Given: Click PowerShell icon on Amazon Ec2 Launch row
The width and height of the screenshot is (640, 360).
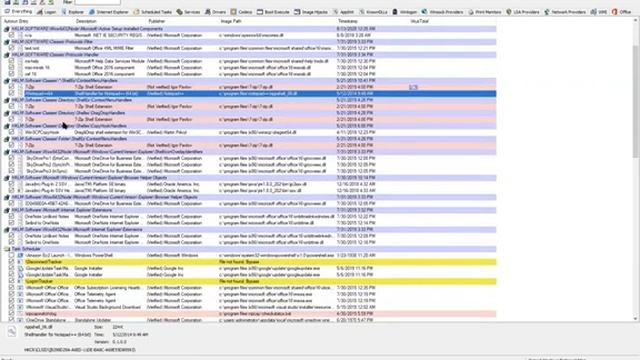Looking at the screenshot, I should (x=20, y=256).
